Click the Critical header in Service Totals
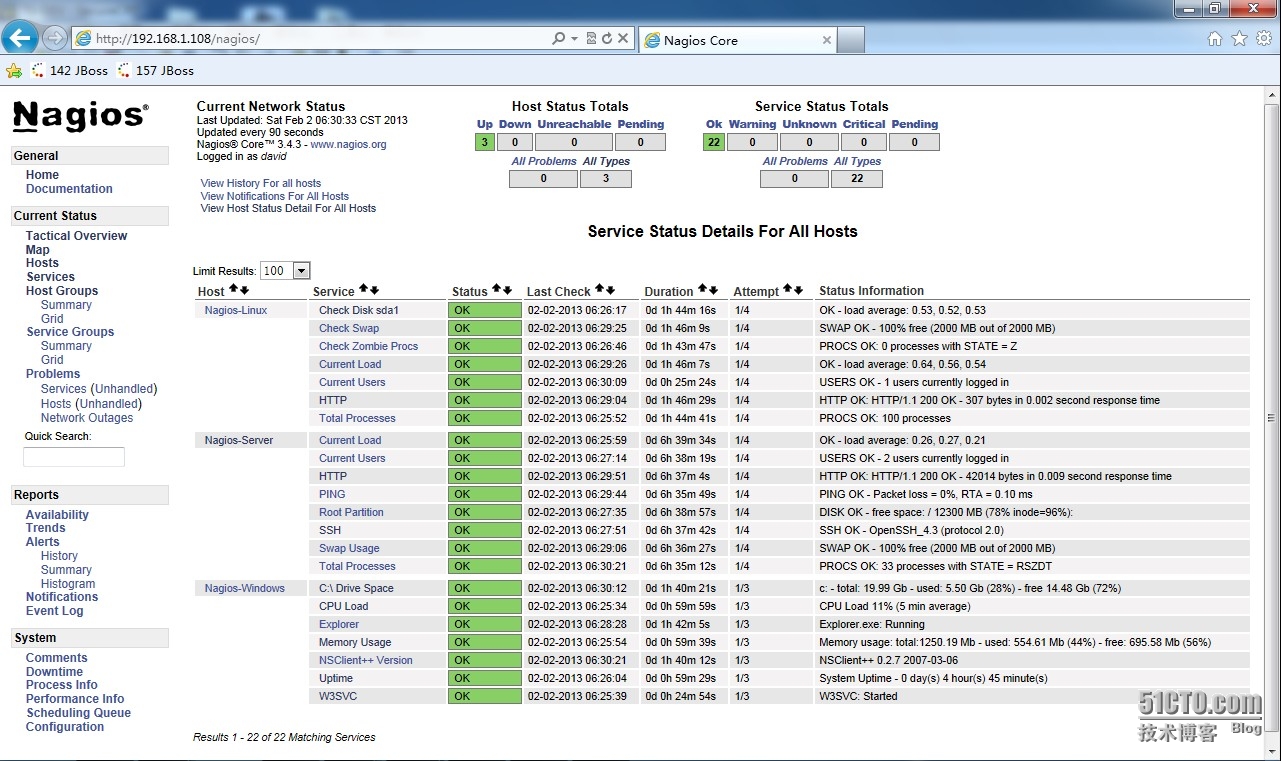Image resolution: width=1281 pixels, height=761 pixels. [x=864, y=124]
